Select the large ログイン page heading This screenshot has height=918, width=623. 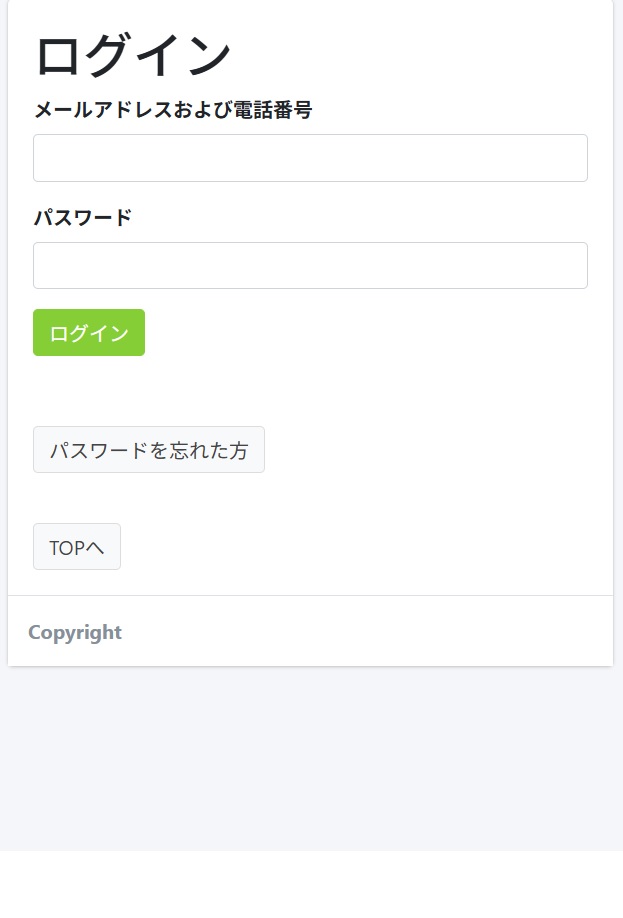click(134, 55)
